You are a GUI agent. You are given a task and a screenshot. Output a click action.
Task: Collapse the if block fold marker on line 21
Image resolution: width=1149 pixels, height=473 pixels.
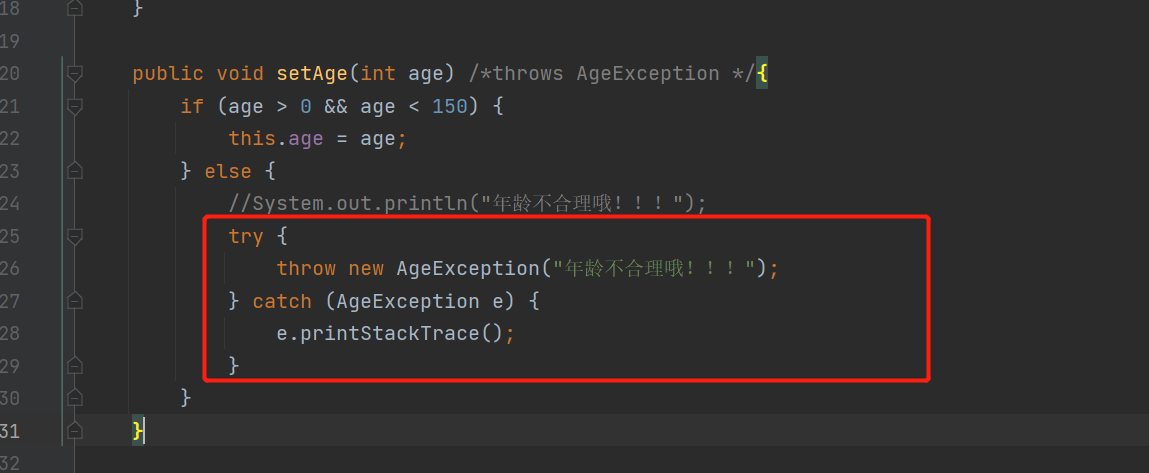[75, 106]
